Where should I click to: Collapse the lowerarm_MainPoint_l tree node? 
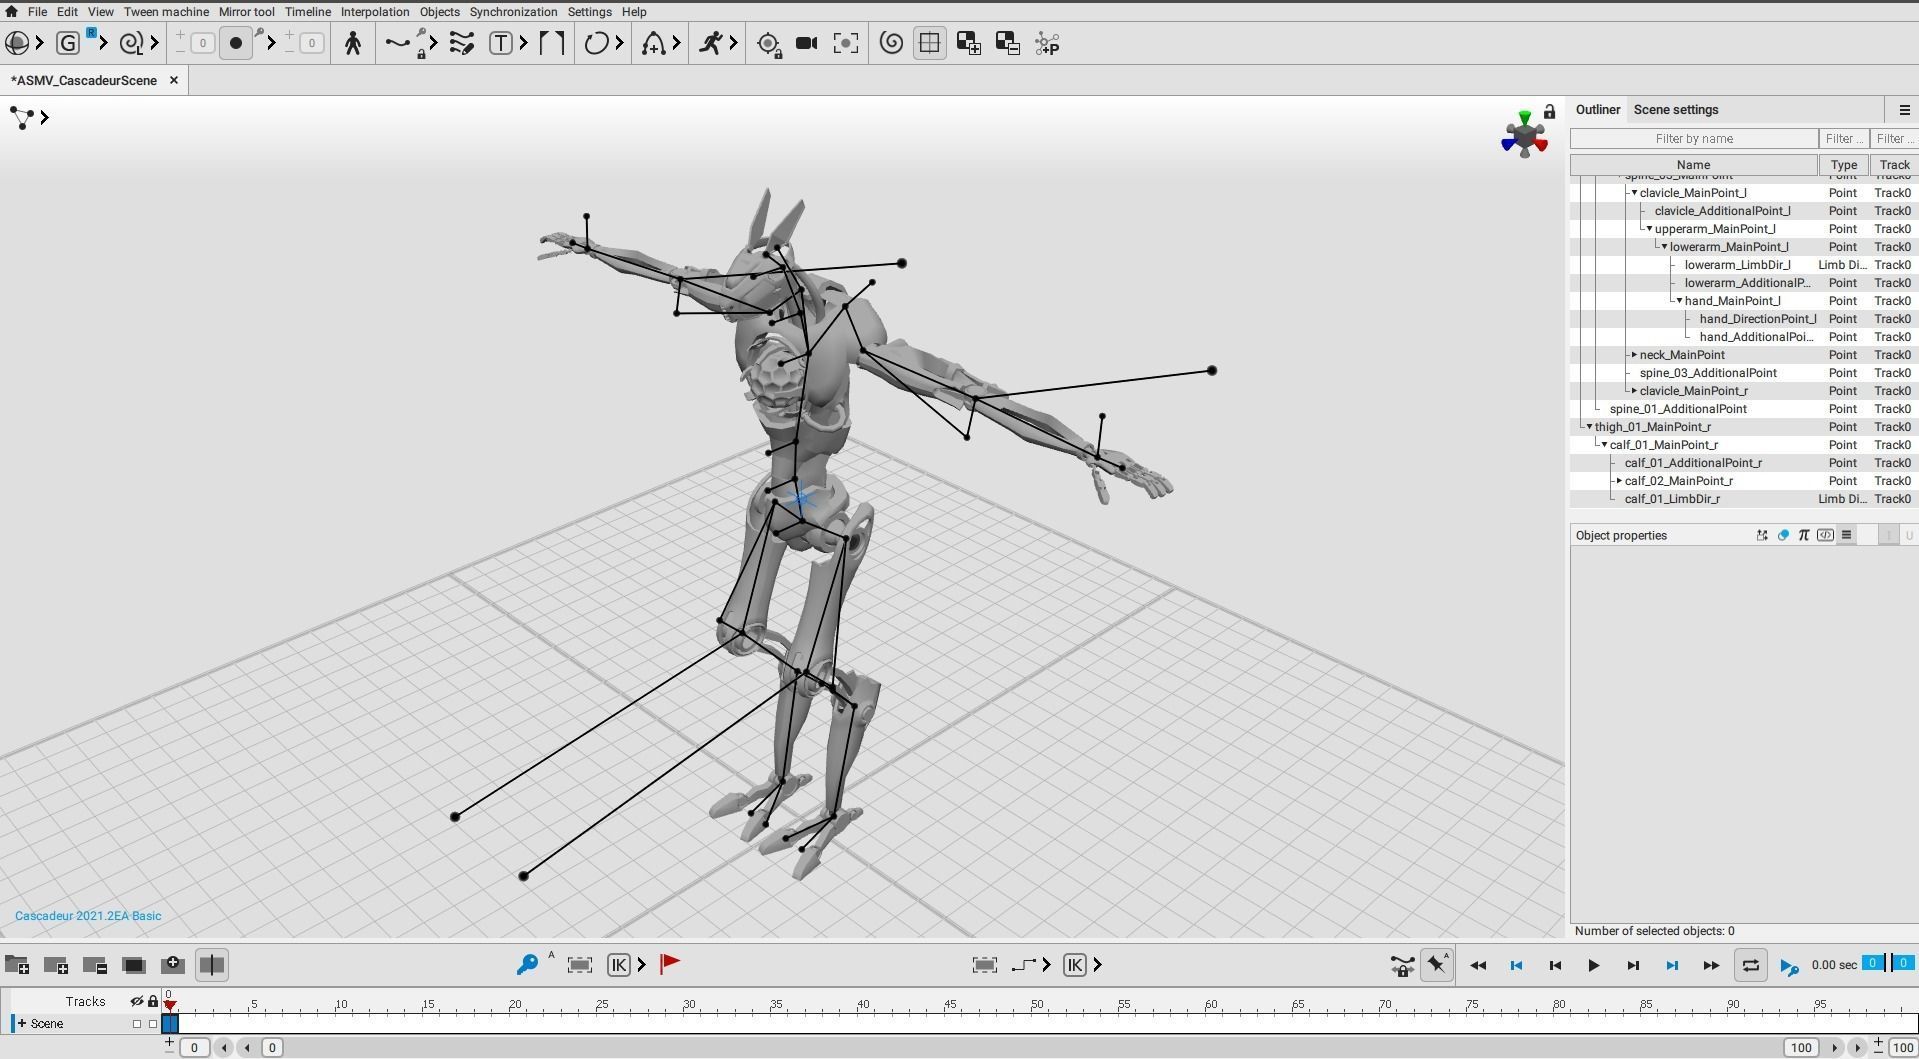click(x=1665, y=247)
